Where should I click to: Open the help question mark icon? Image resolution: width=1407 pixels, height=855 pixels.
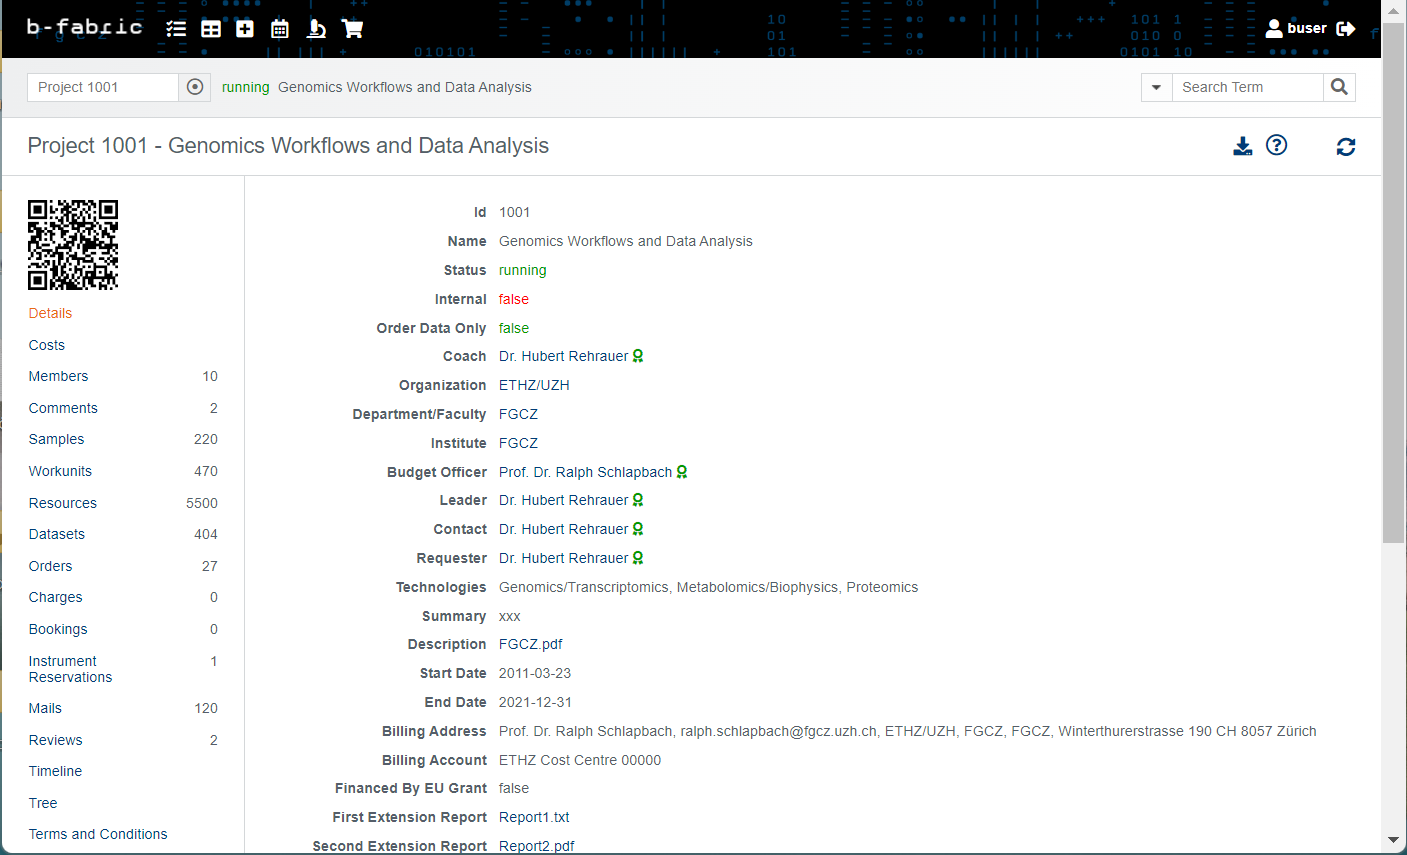click(1276, 146)
